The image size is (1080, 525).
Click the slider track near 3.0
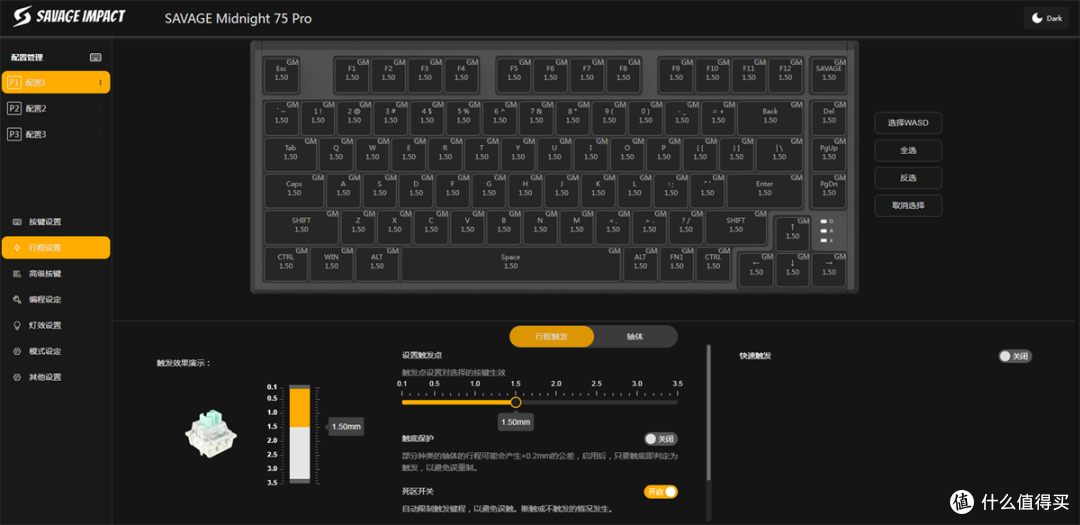click(x=637, y=402)
